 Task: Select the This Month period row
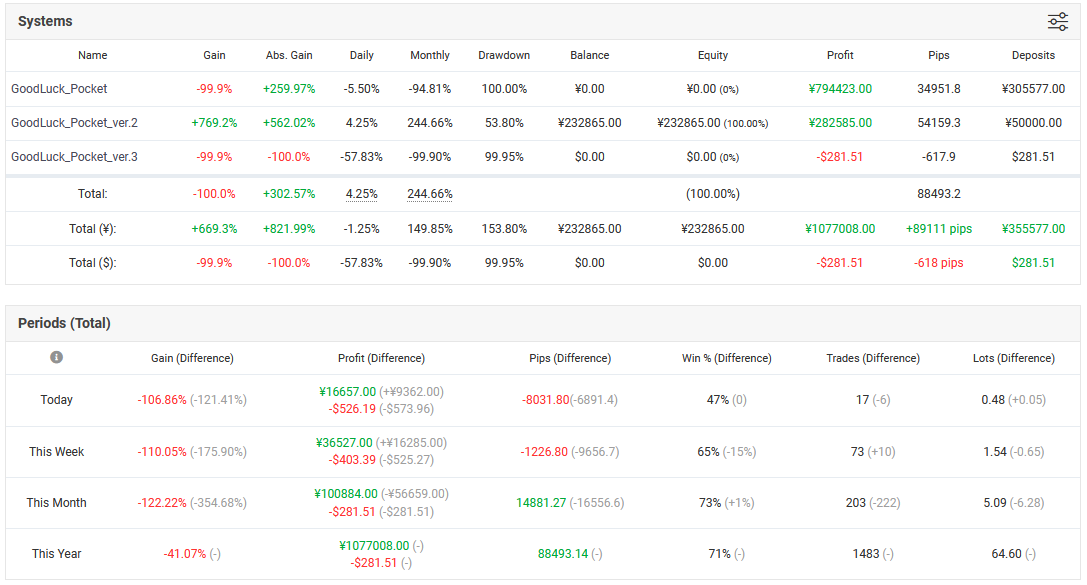pyautogui.click(x=543, y=503)
